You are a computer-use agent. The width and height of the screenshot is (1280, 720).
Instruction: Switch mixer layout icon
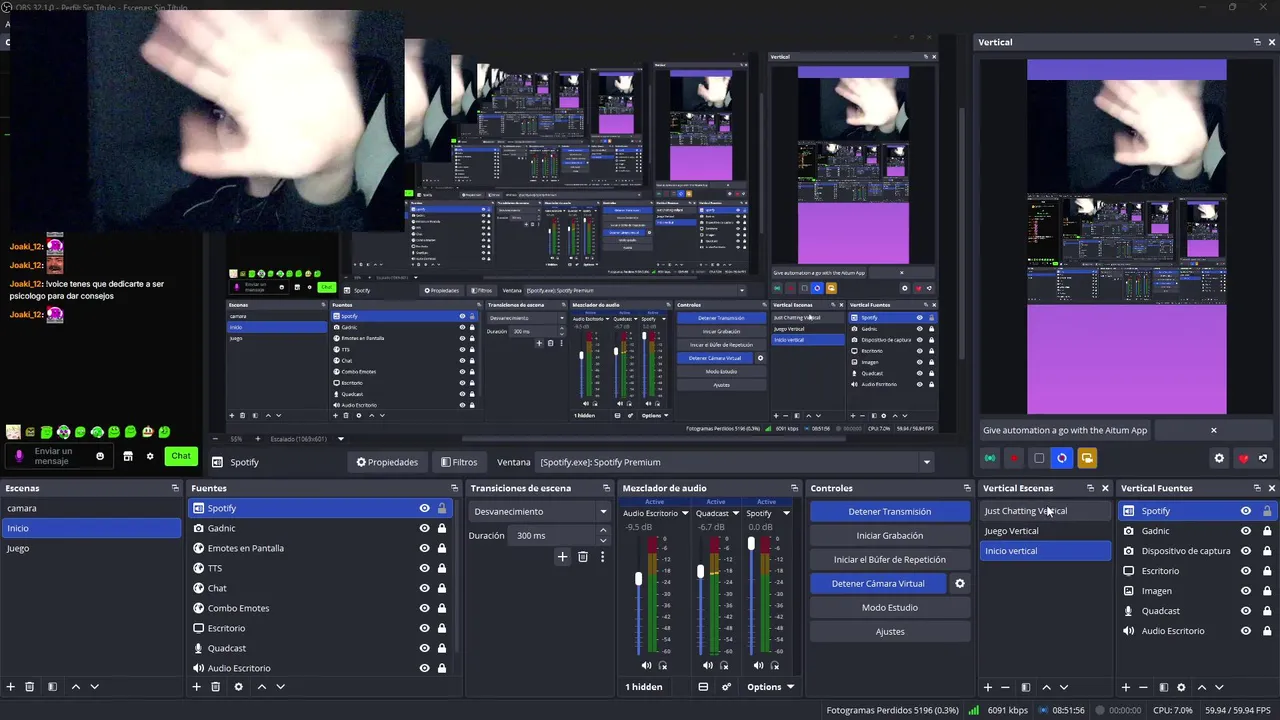click(x=703, y=687)
